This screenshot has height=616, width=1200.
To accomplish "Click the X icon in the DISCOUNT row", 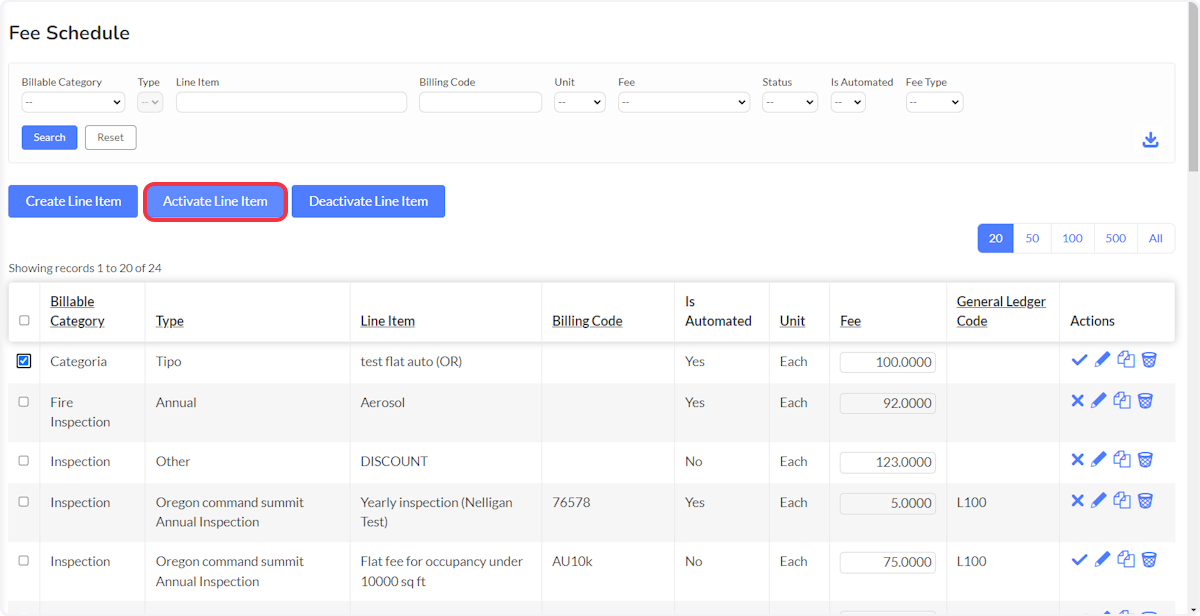I will pyautogui.click(x=1077, y=460).
